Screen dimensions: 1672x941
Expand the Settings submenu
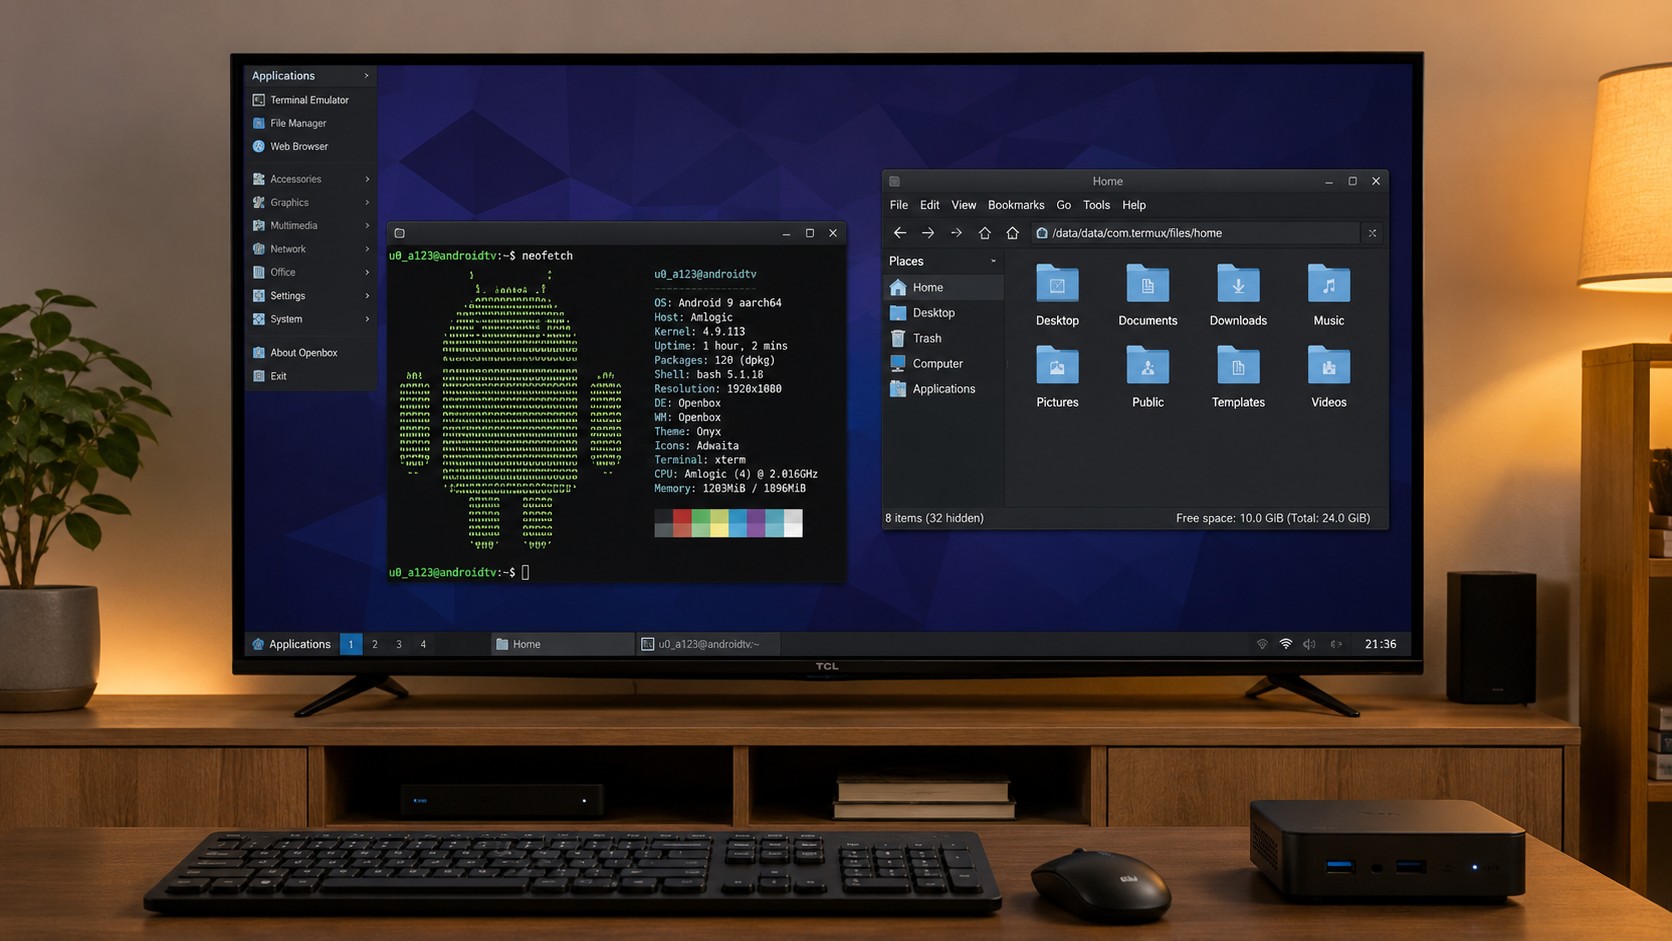[x=310, y=296]
